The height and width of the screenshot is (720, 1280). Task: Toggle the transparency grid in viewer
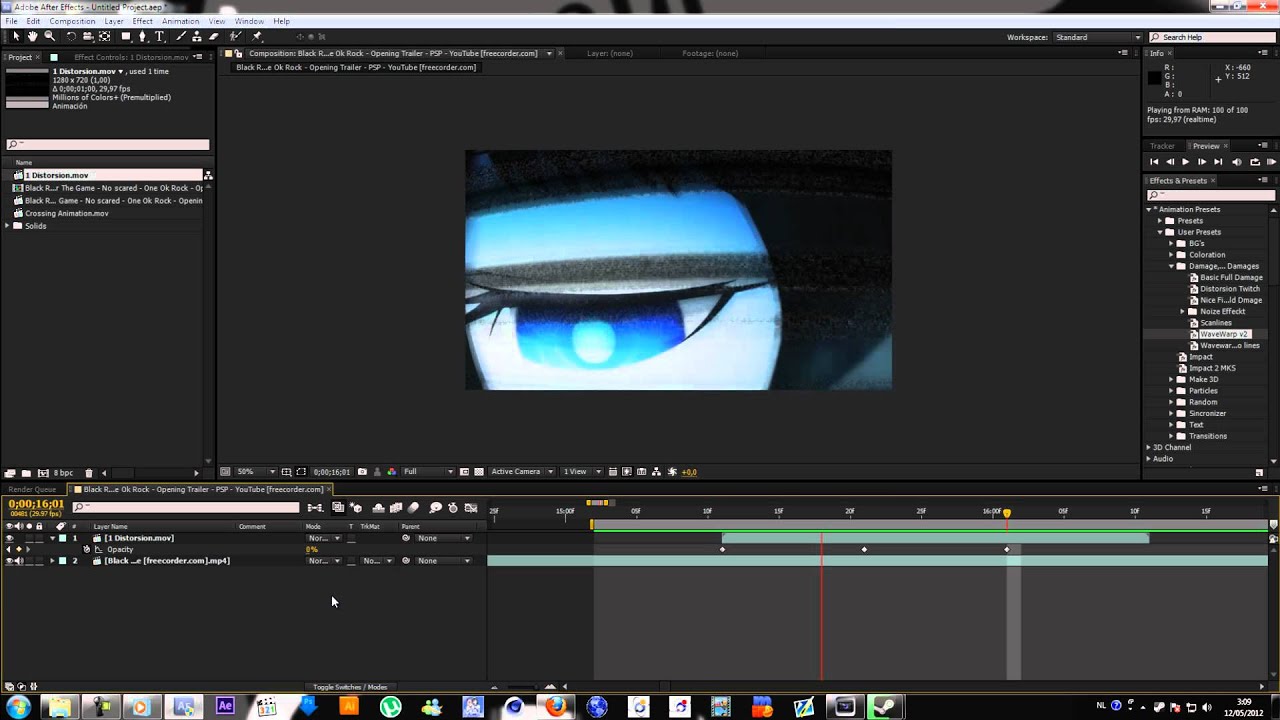pyautogui.click(x=480, y=472)
